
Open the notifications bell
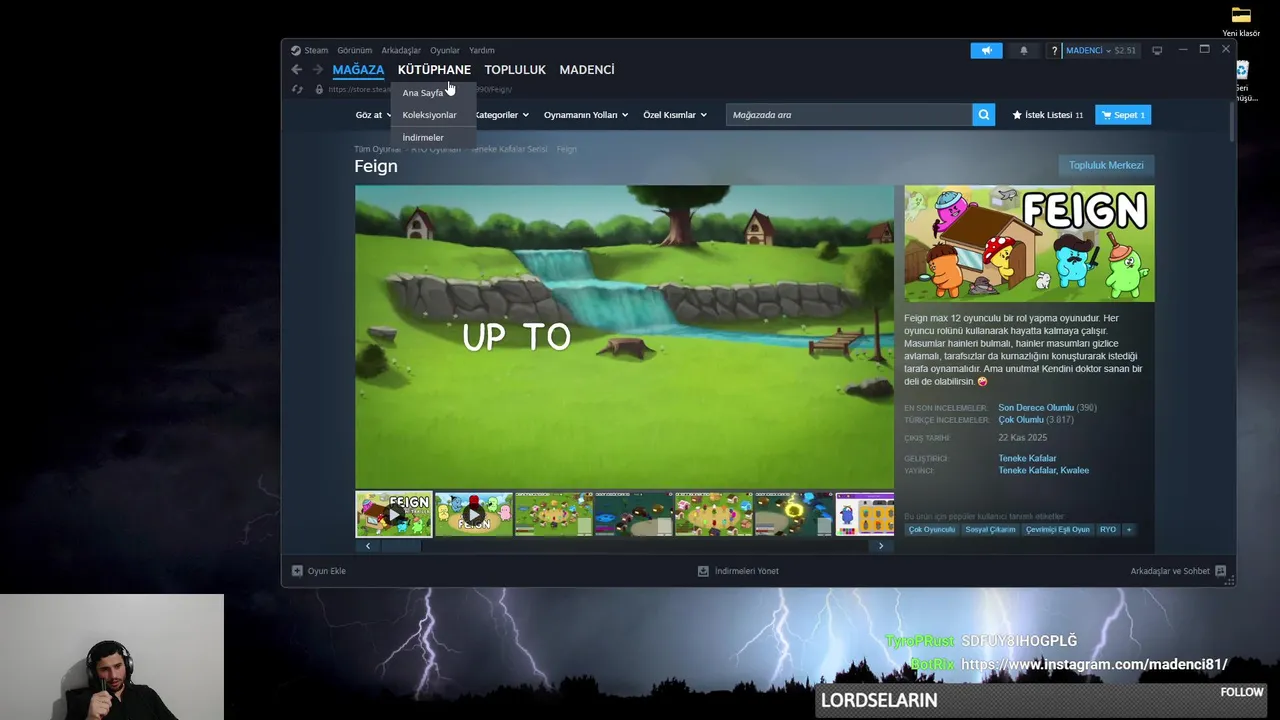click(1023, 50)
